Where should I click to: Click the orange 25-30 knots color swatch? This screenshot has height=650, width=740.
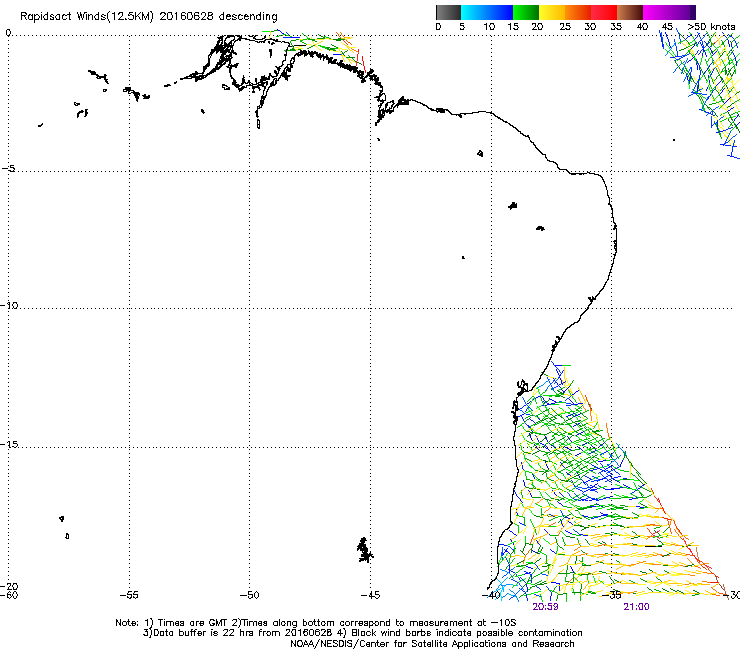pos(578,12)
